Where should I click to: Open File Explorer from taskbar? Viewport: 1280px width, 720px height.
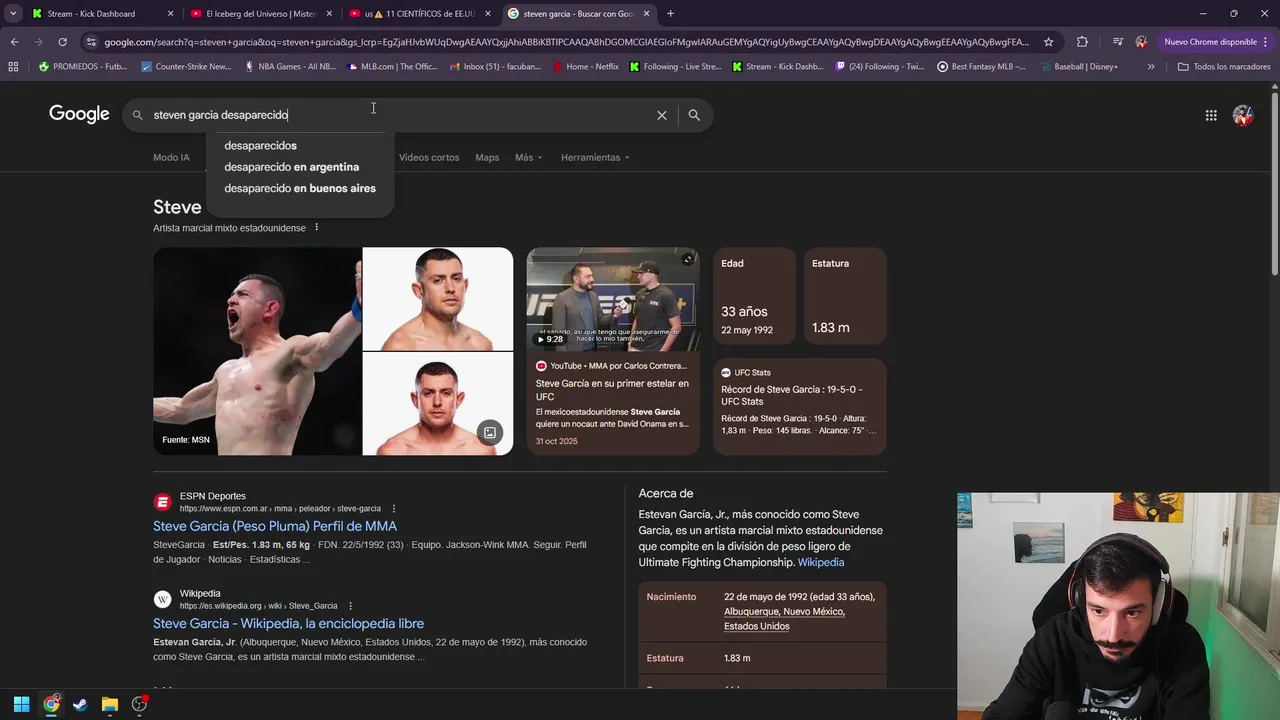pyautogui.click(x=110, y=704)
